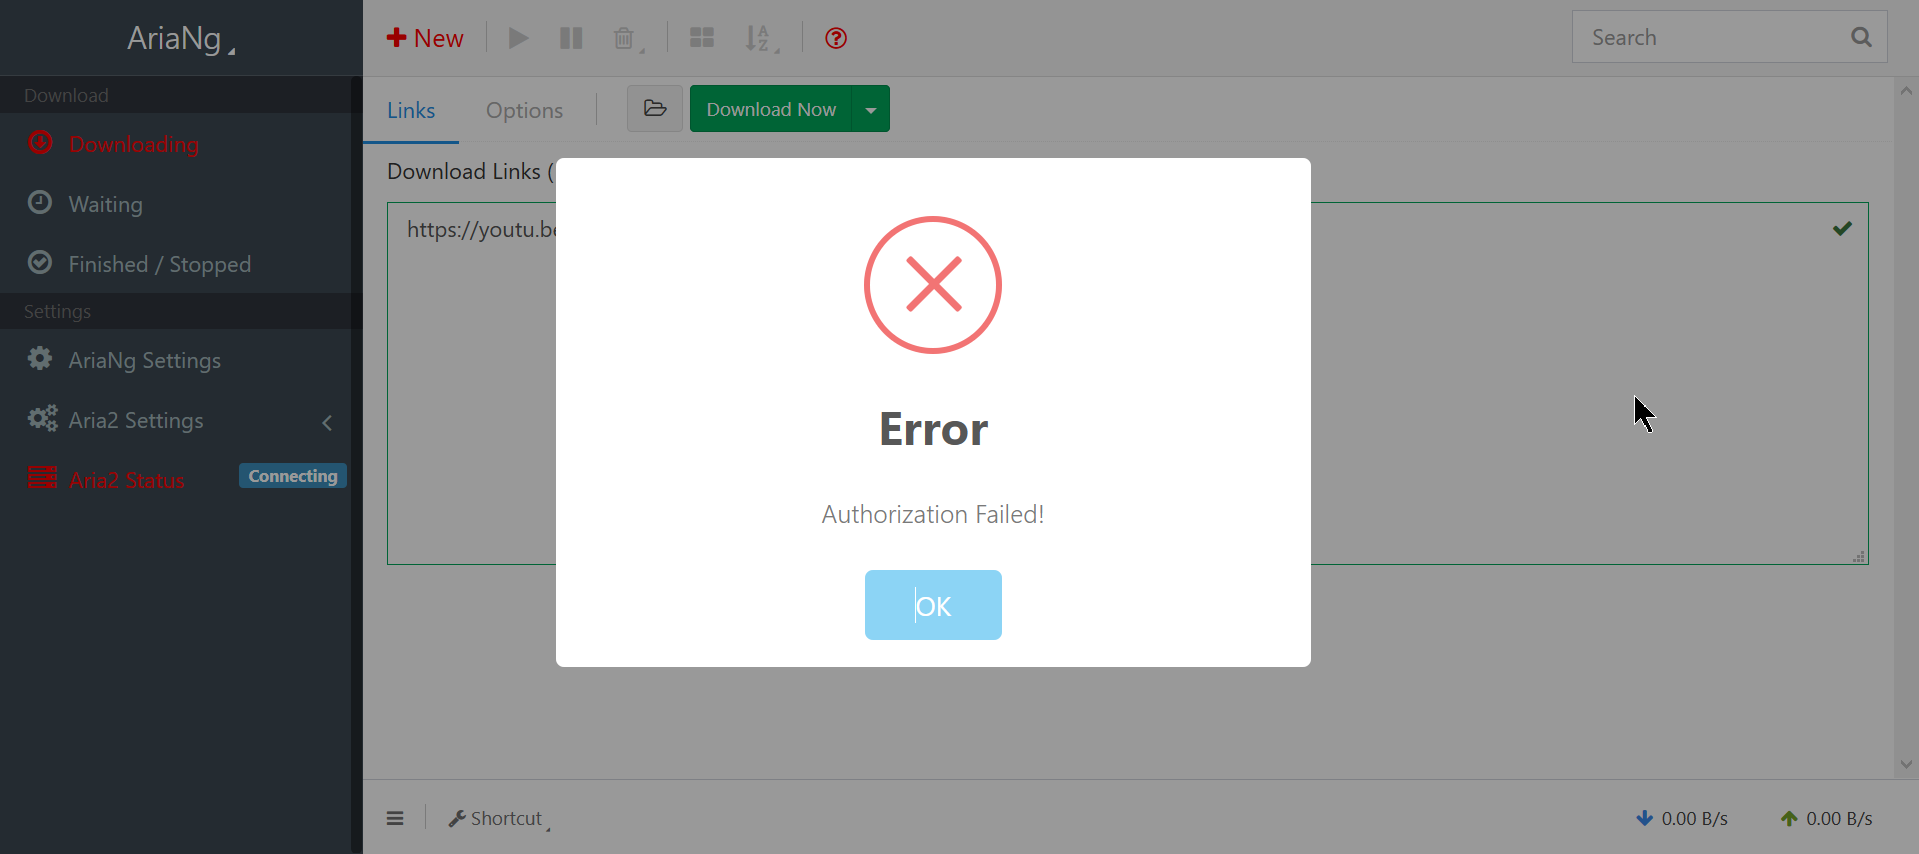Switch to the Options tab
Image resolution: width=1919 pixels, height=854 pixels.
point(524,110)
